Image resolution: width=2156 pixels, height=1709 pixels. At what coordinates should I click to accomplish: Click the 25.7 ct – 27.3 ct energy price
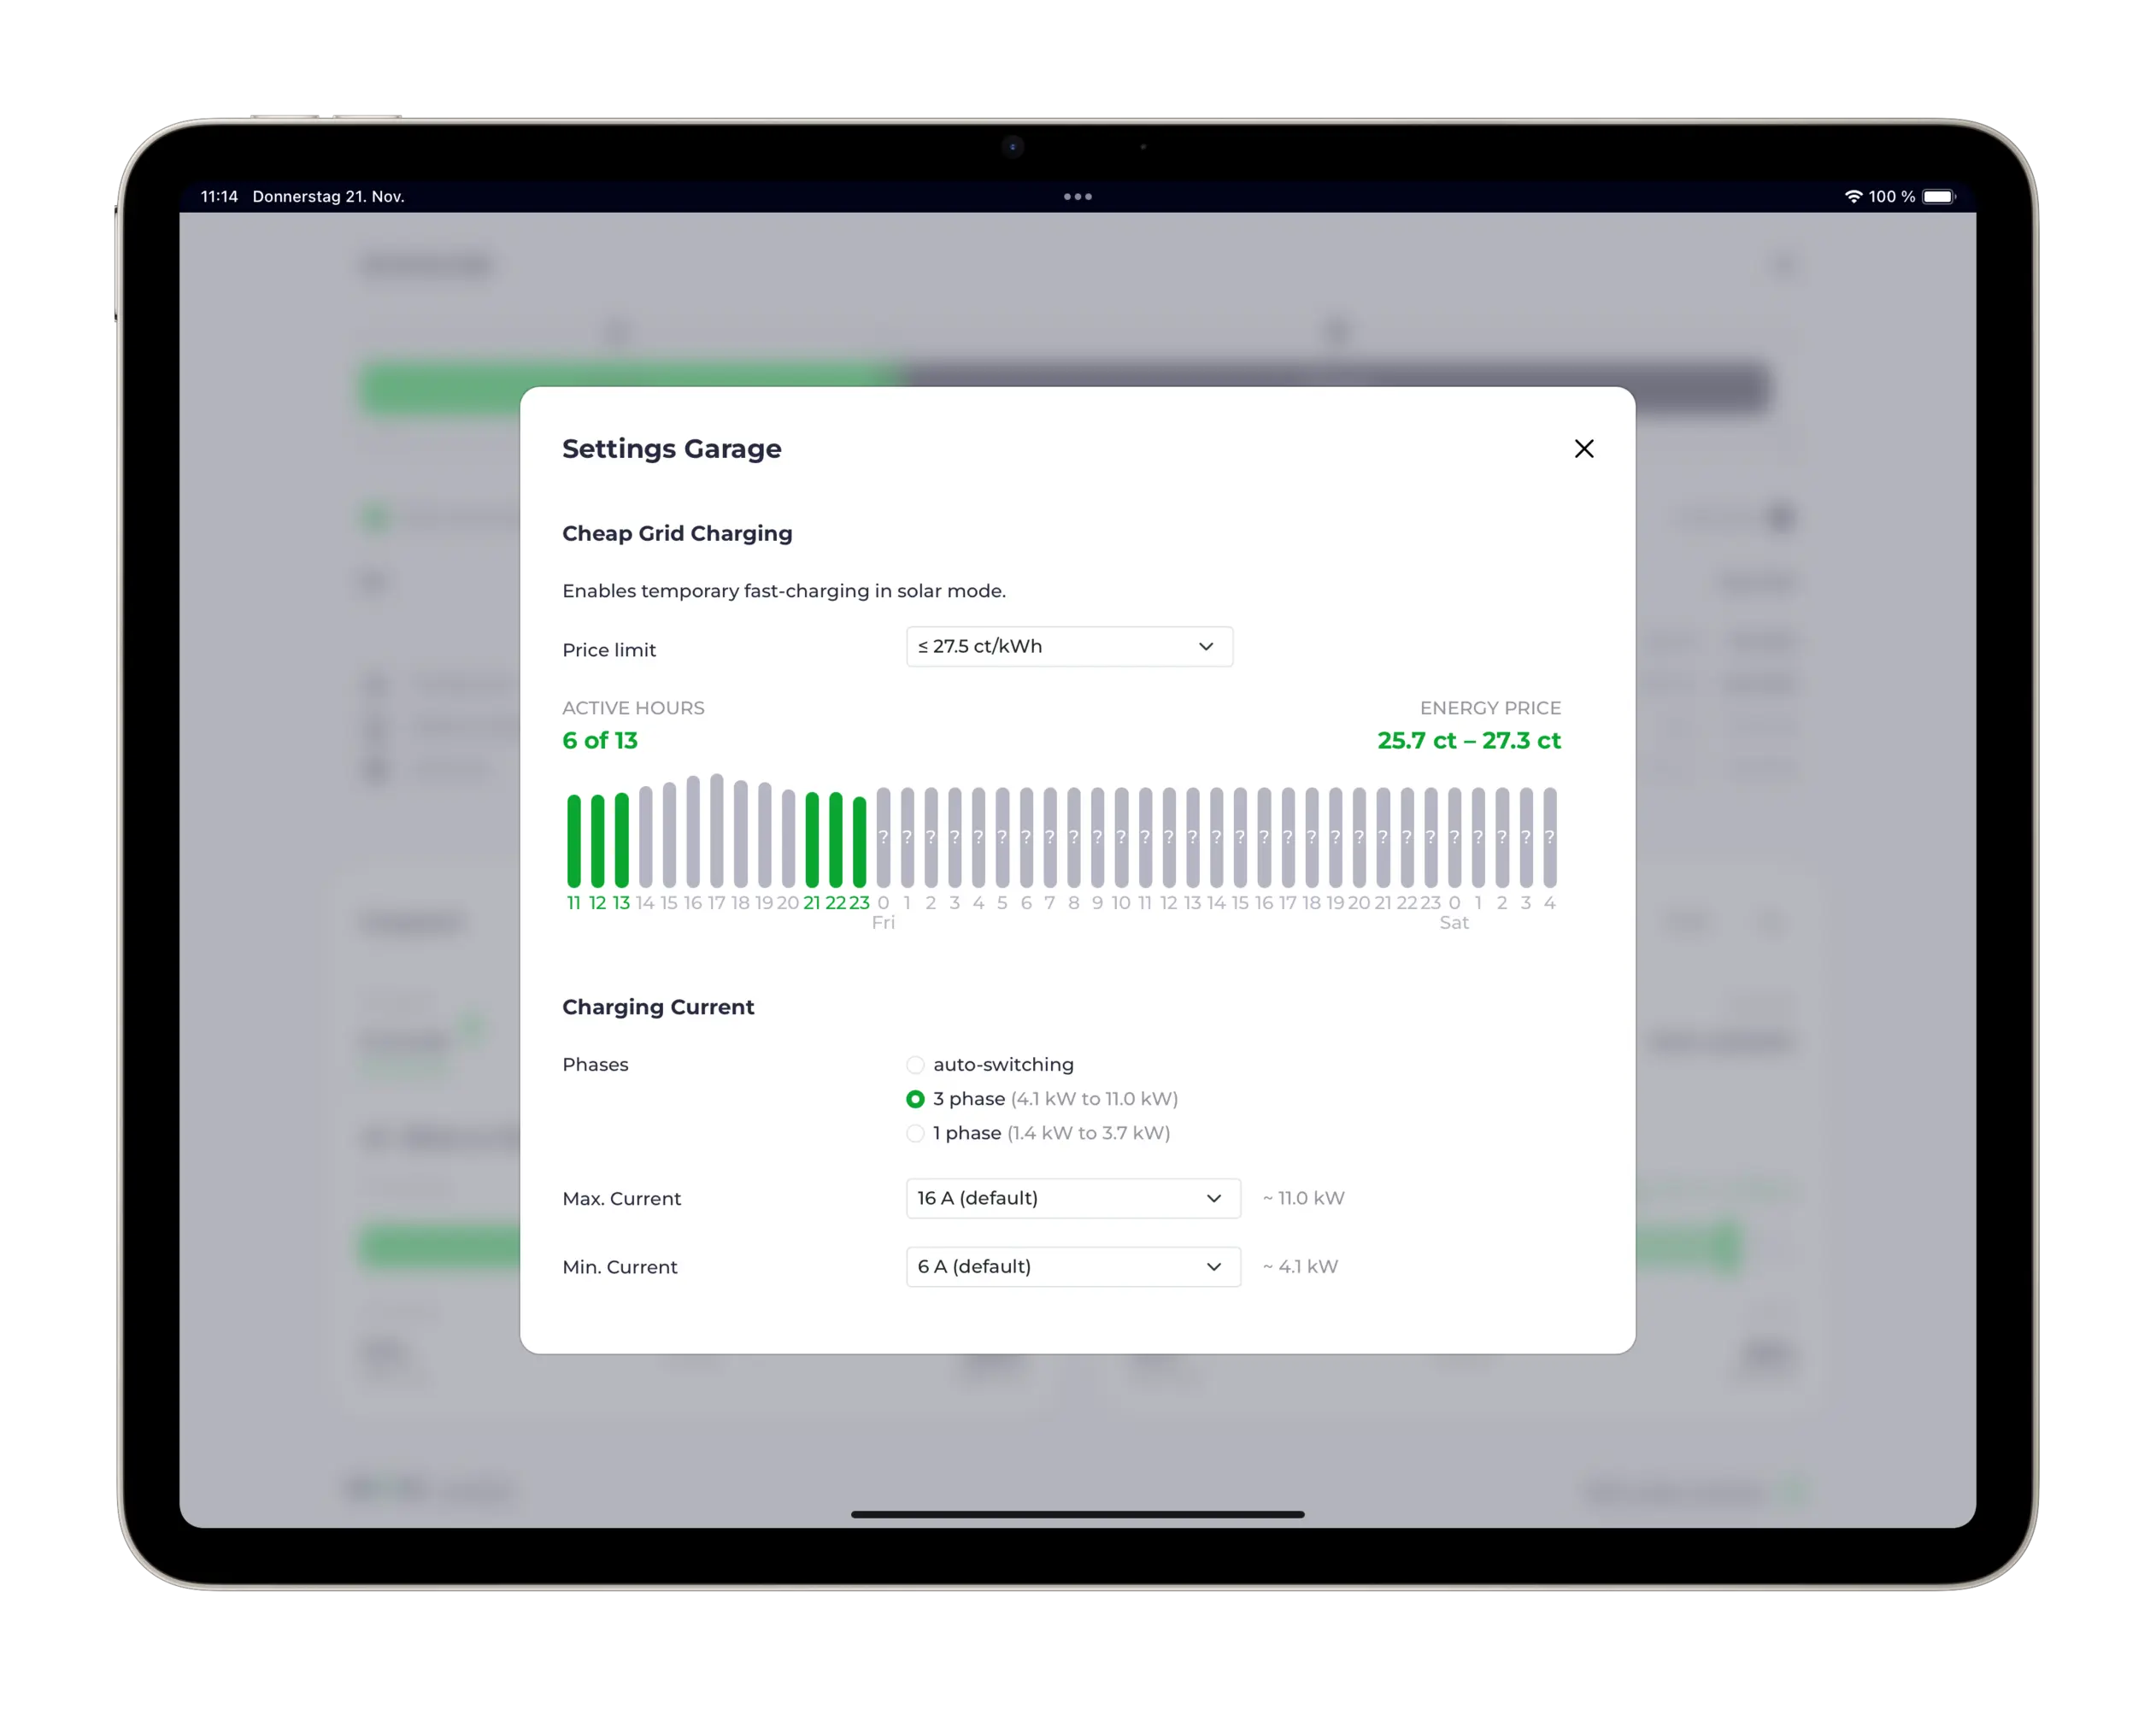(x=1468, y=741)
